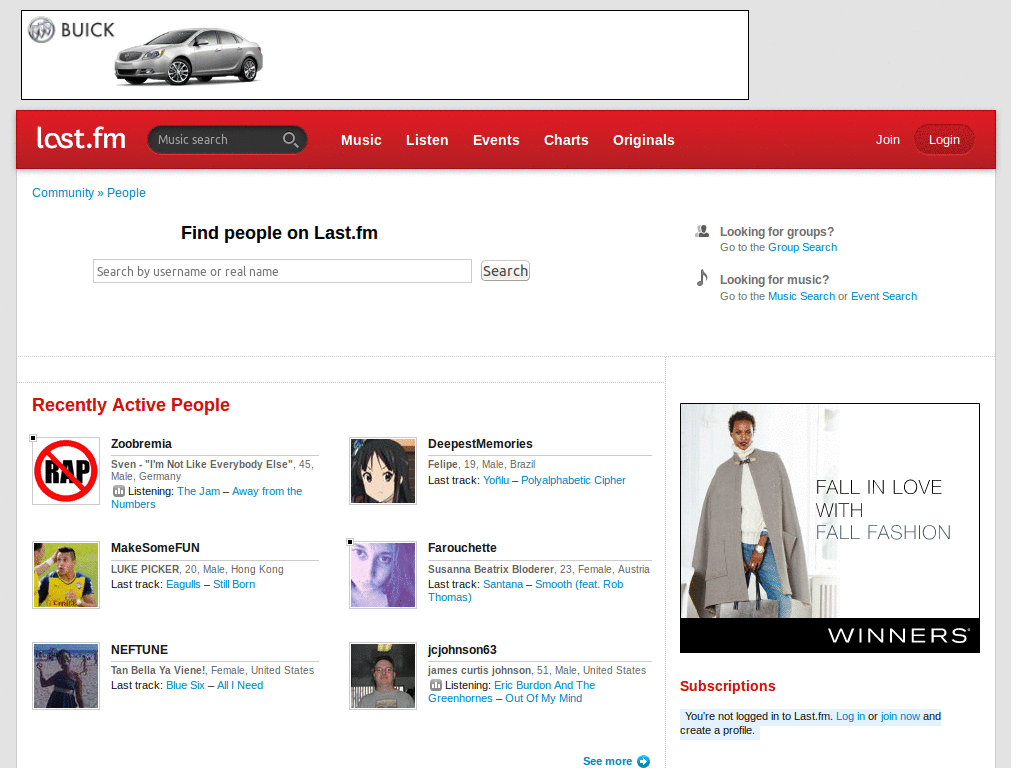
Task: Click Zoobremia's listening now icon
Action: 118,491
